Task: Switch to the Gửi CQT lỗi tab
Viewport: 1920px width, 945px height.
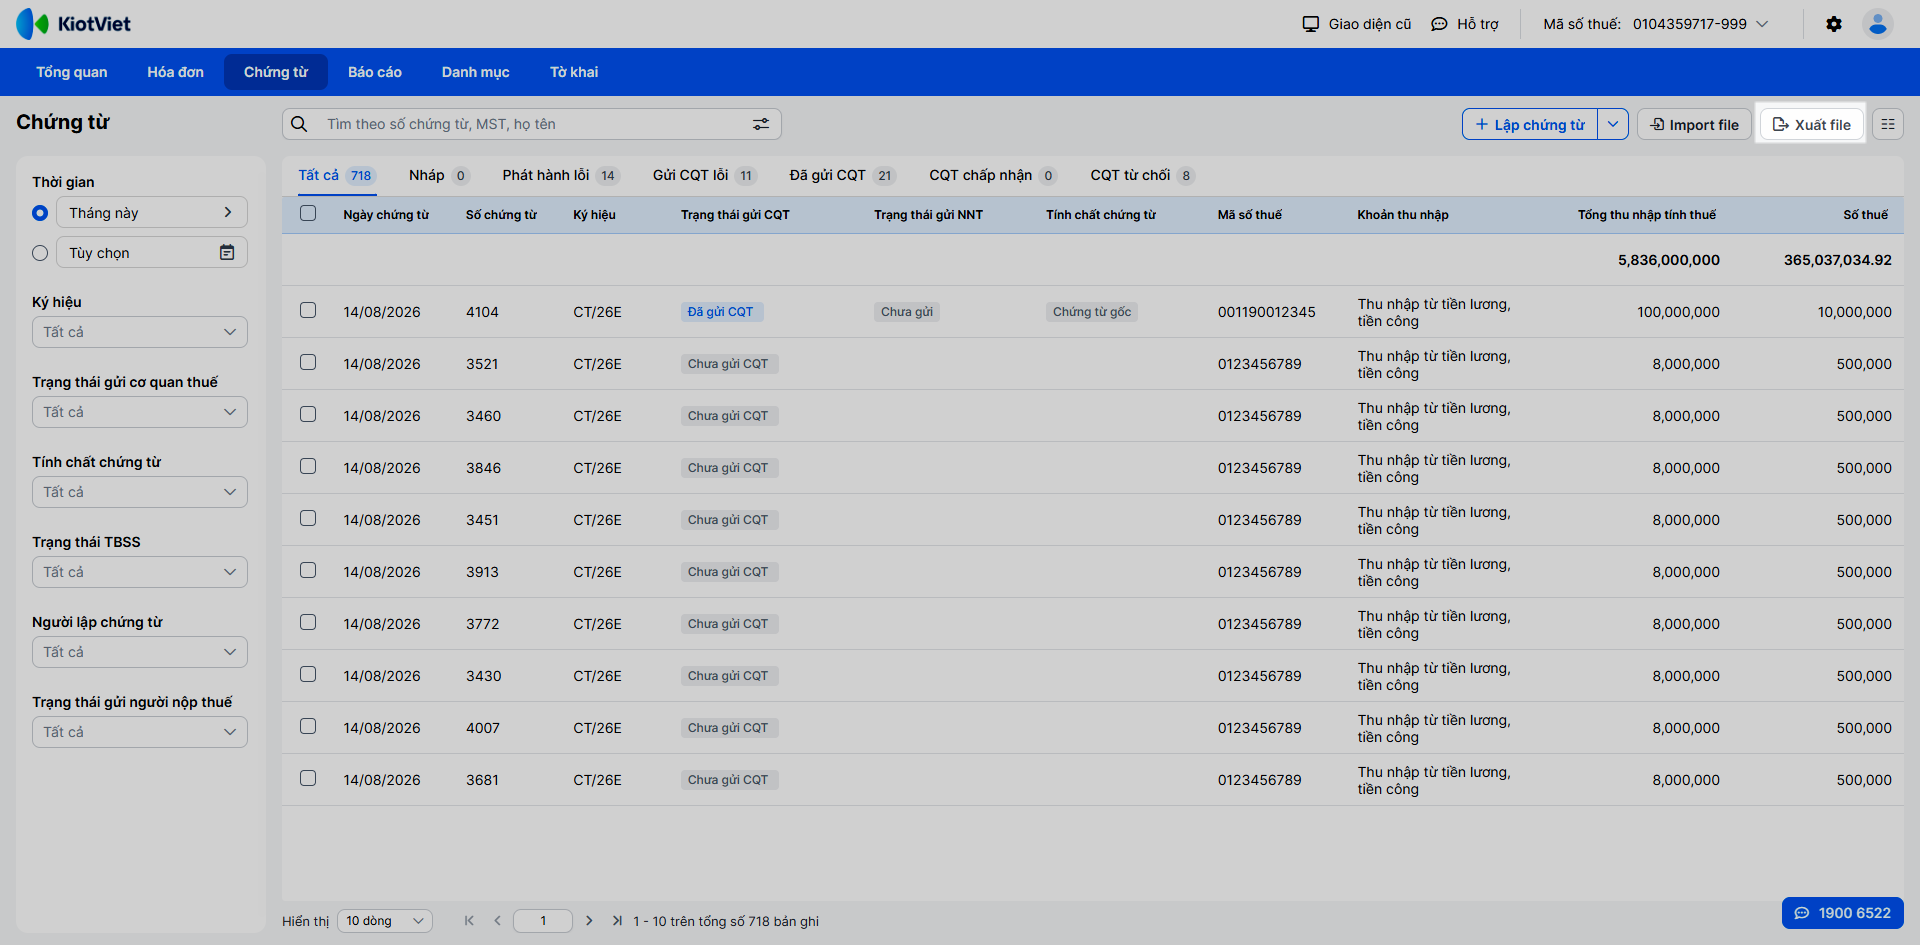Action: [x=705, y=175]
